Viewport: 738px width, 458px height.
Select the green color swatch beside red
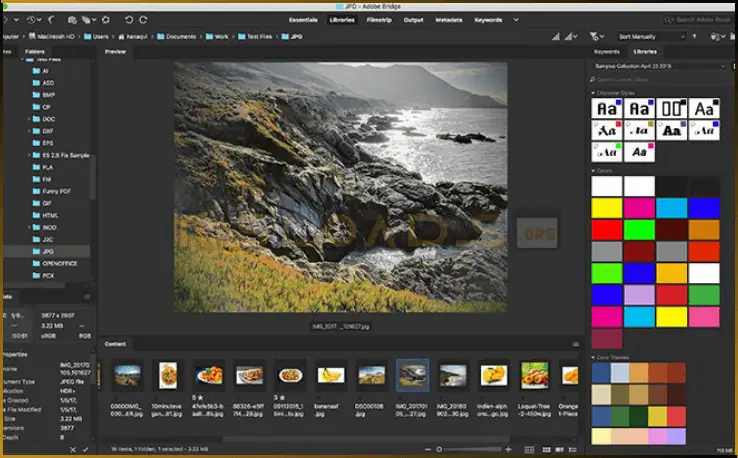639,230
